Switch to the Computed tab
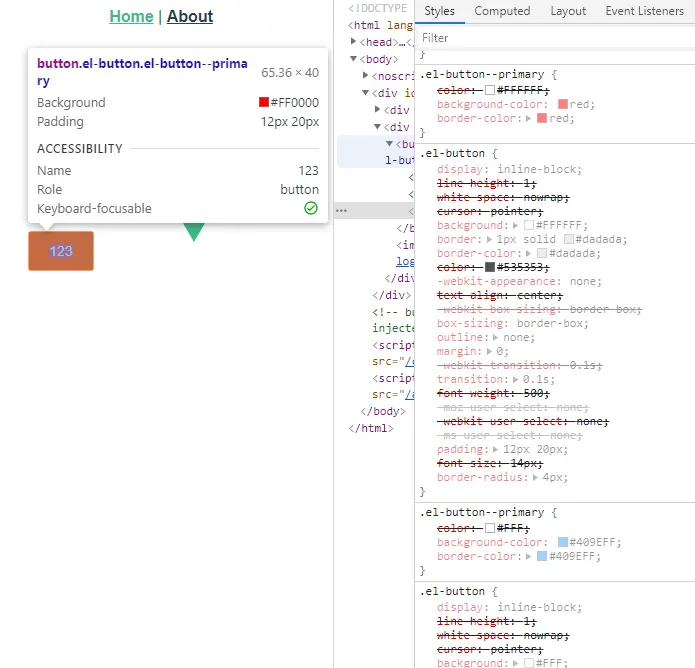The width and height of the screenshot is (695, 668). [x=502, y=11]
